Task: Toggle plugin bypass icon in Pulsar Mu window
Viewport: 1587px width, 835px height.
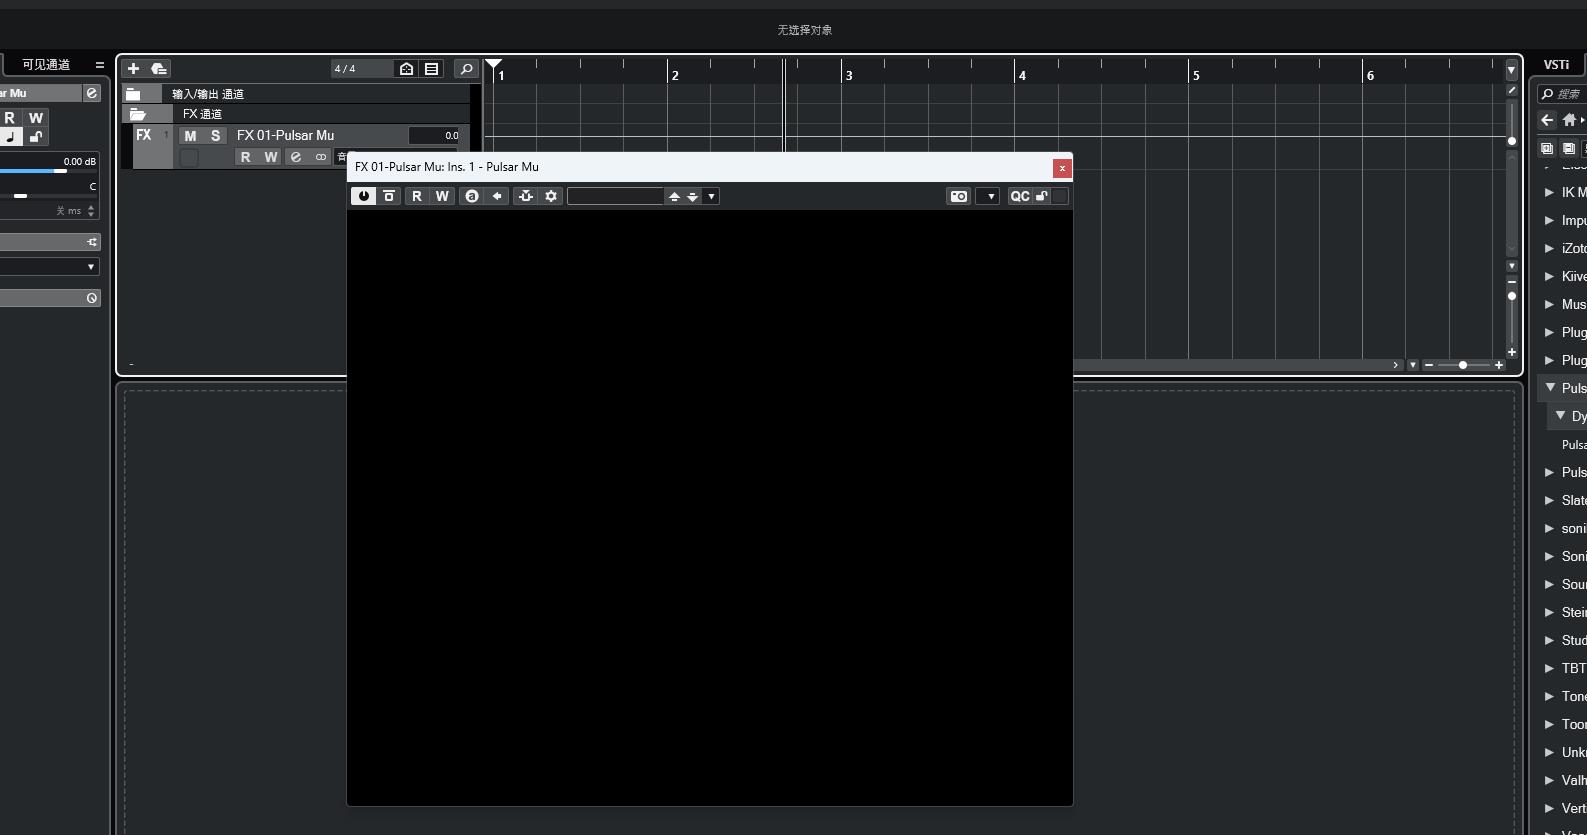Action: pyautogui.click(x=389, y=196)
